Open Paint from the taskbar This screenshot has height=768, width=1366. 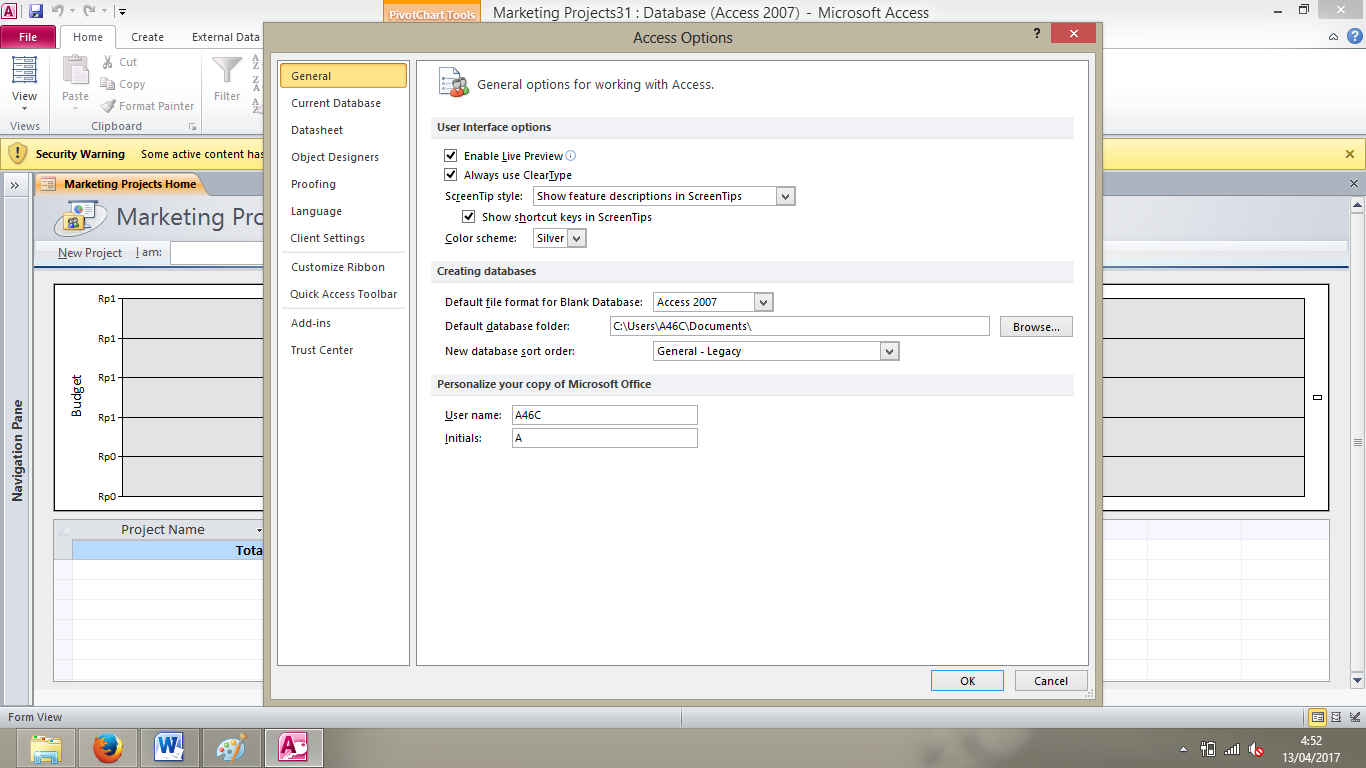[231, 748]
